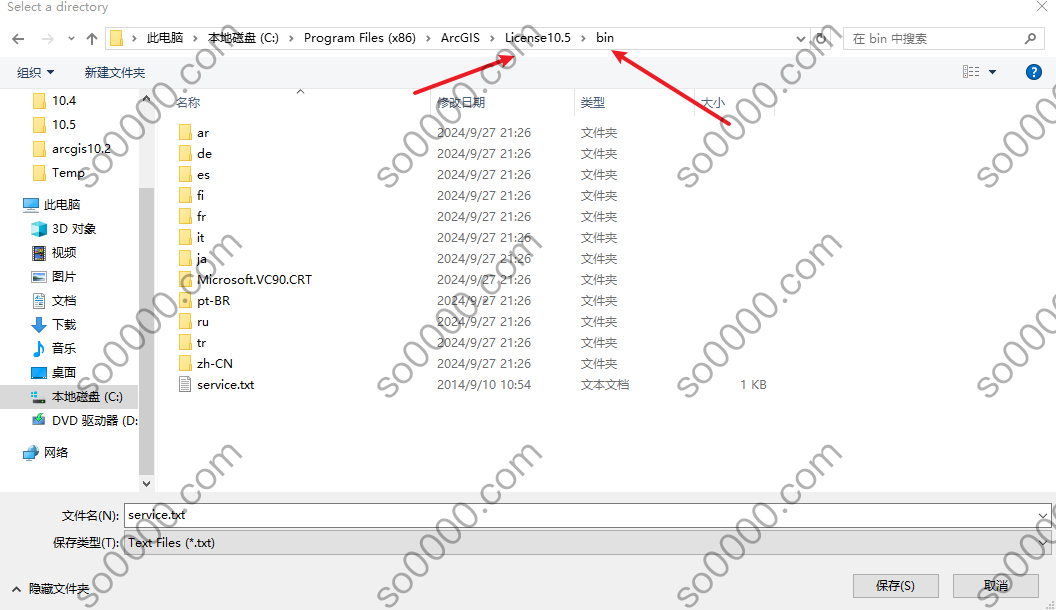The height and width of the screenshot is (610, 1056).
Task: Open view options dropdown arrow
Action: pos(992,71)
